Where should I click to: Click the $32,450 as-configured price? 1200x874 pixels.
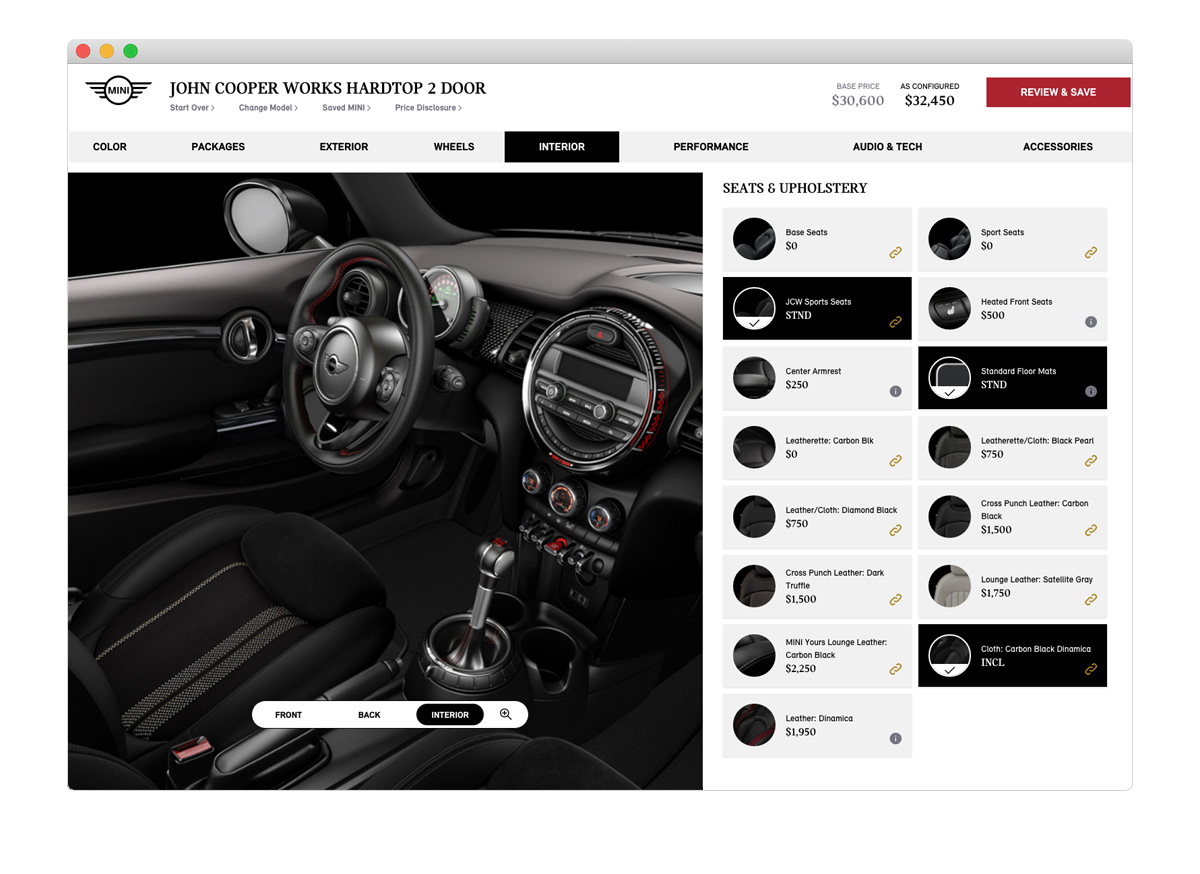pos(930,101)
